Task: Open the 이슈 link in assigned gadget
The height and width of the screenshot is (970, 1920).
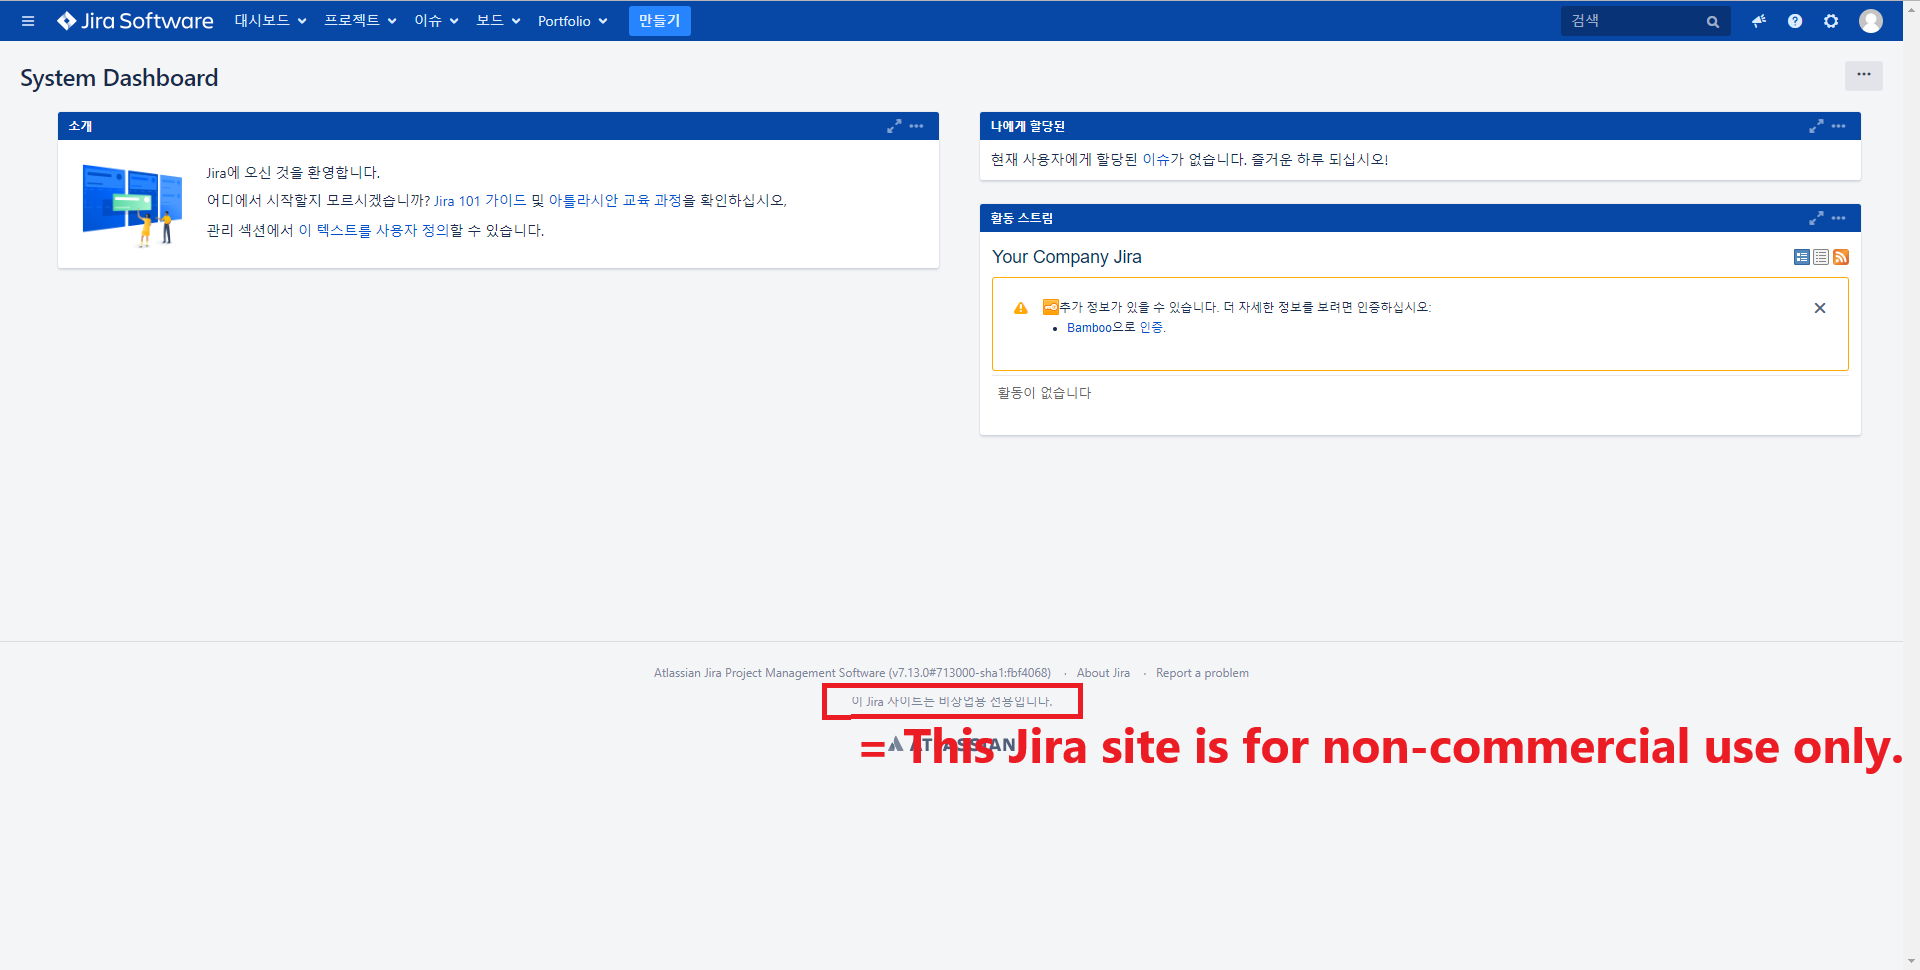Action: 1156,160
